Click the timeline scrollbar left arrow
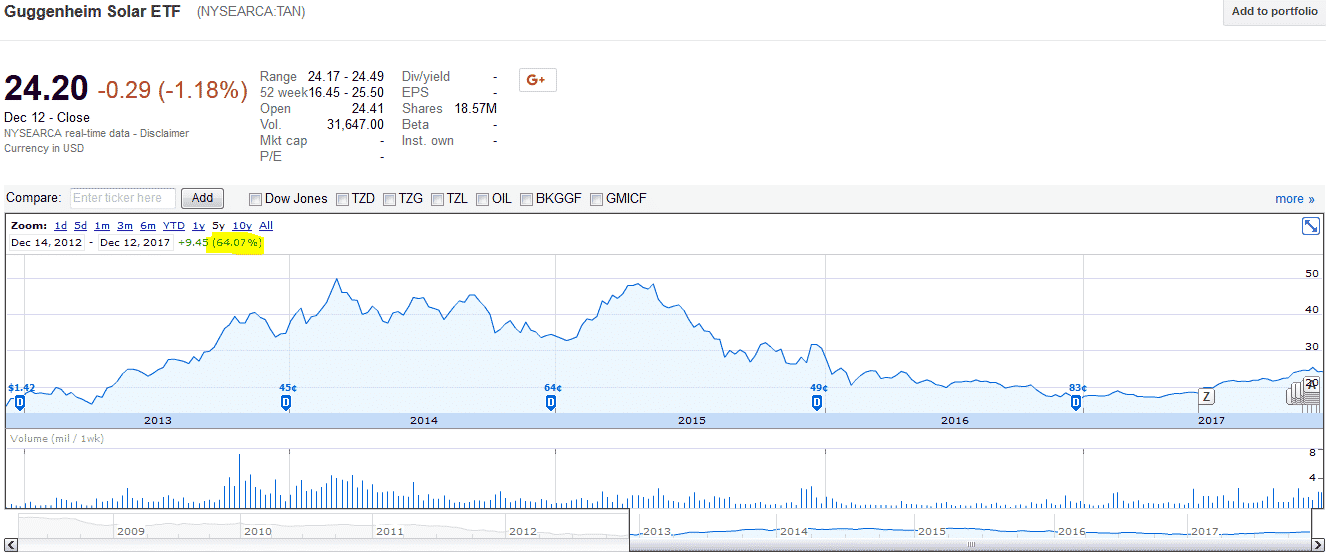This screenshot has width=1326, height=554. point(12,545)
